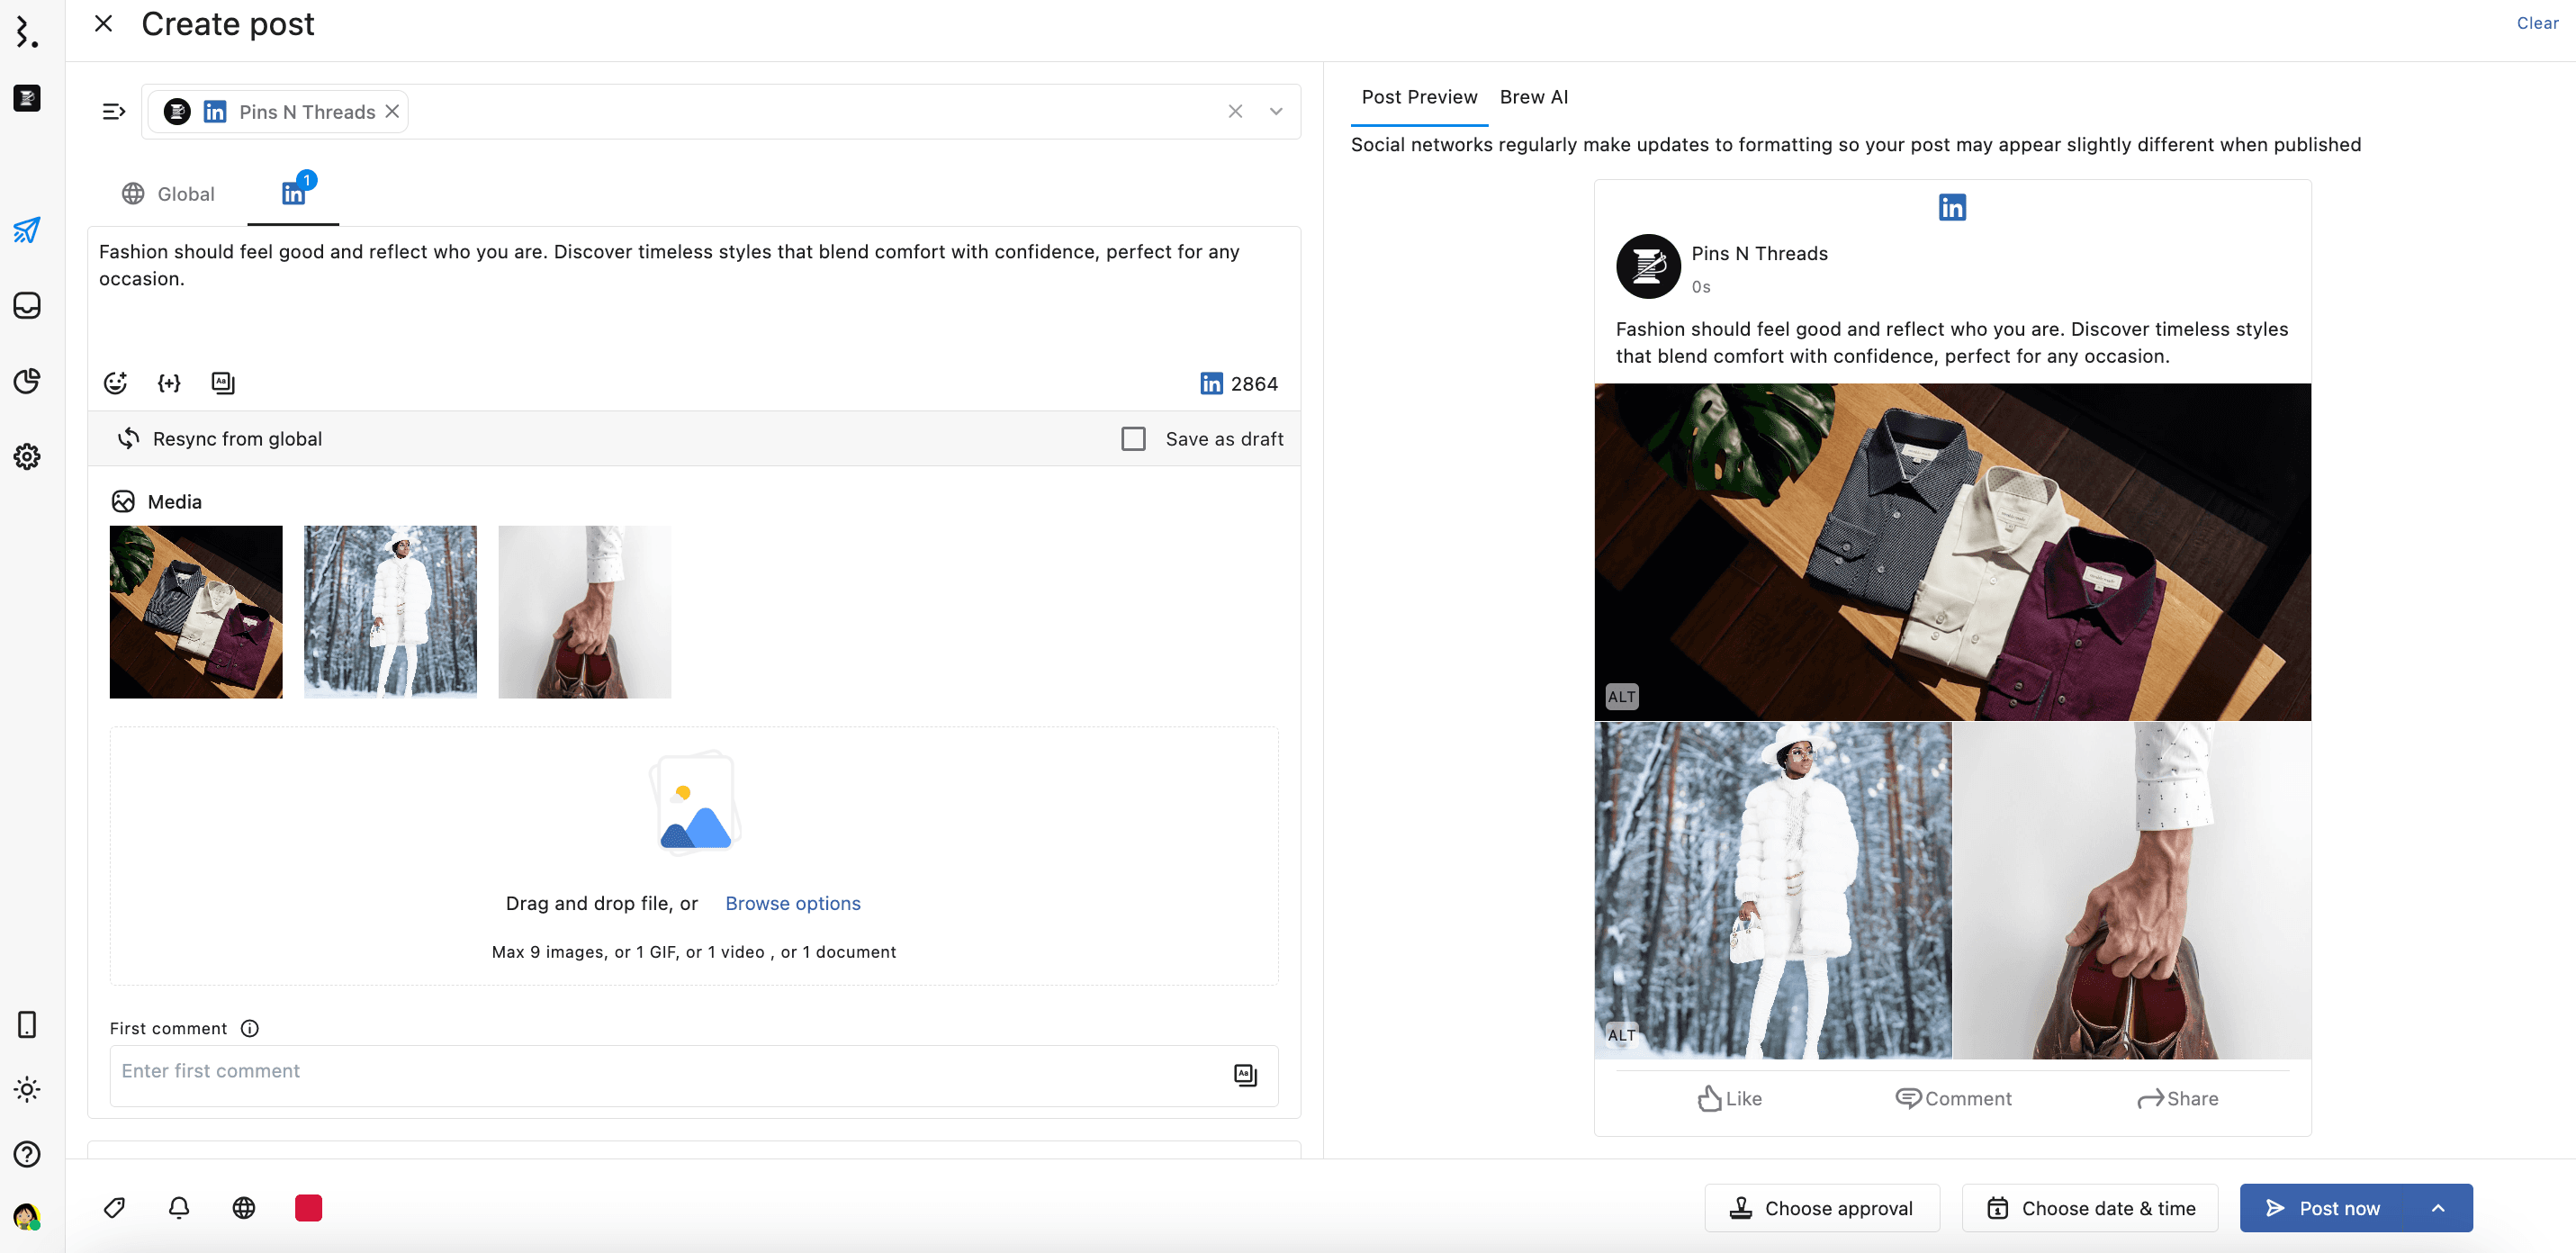Switch to the Brew AI tab
2576x1253 pixels.
click(1533, 97)
